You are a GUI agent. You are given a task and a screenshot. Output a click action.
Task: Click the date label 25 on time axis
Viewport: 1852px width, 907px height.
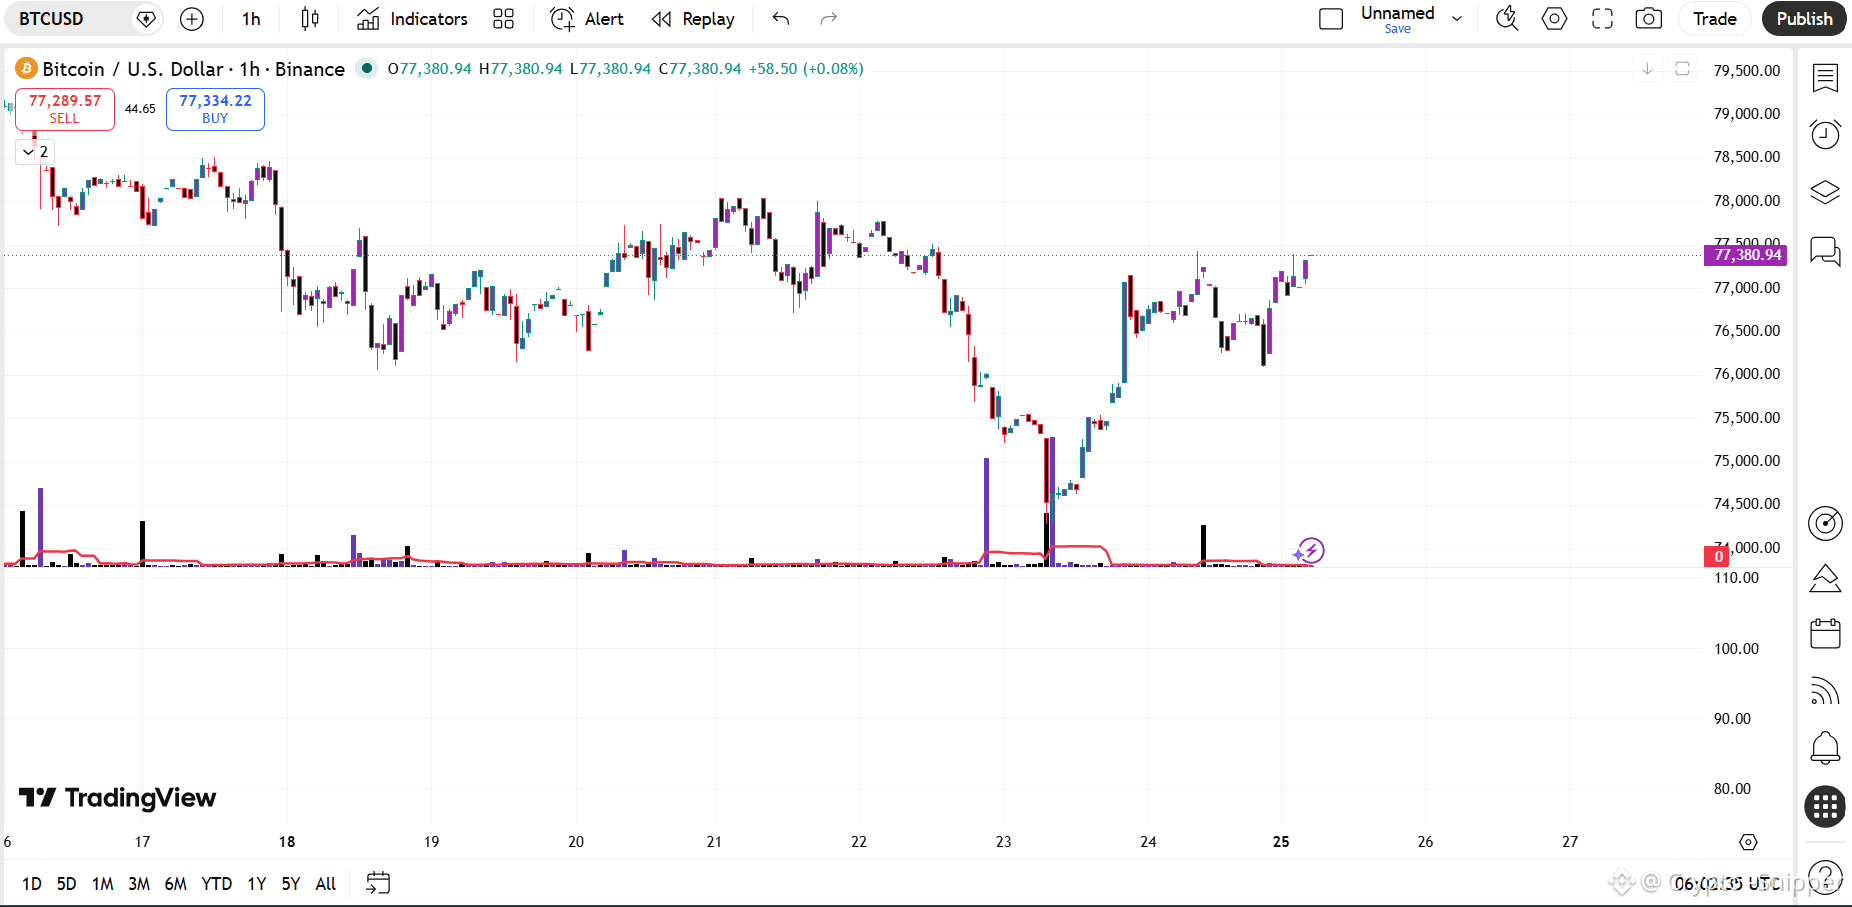[1281, 842]
